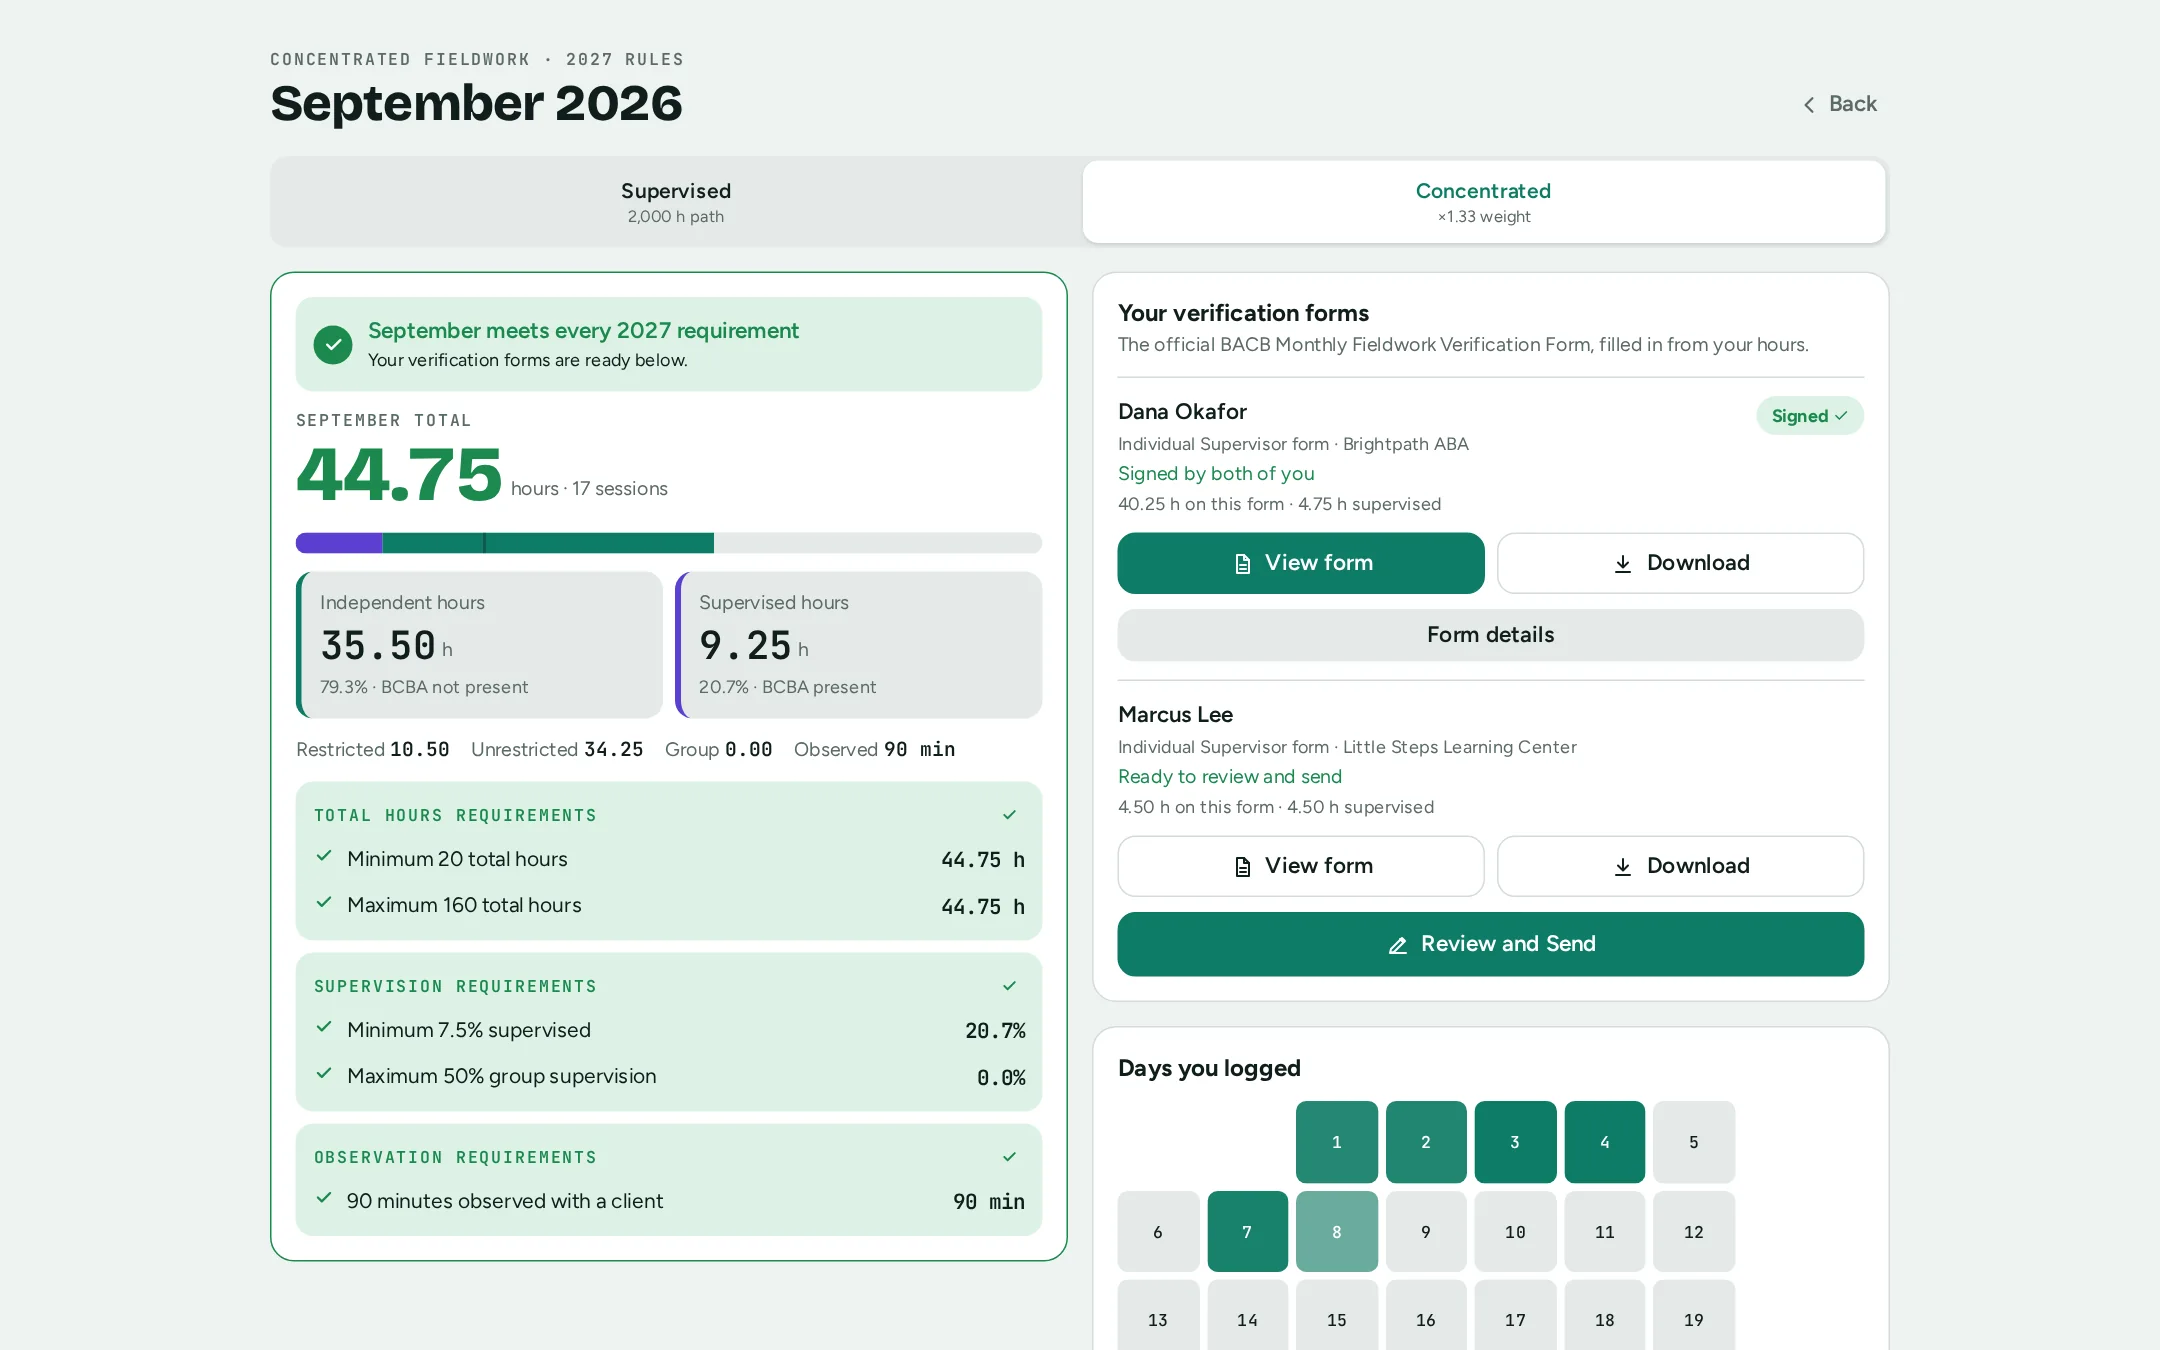Click checkmark beside Minimum 7.5% supervised
Image resolution: width=2160 pixels, height=1350 pixels.
pos(324,1027)
